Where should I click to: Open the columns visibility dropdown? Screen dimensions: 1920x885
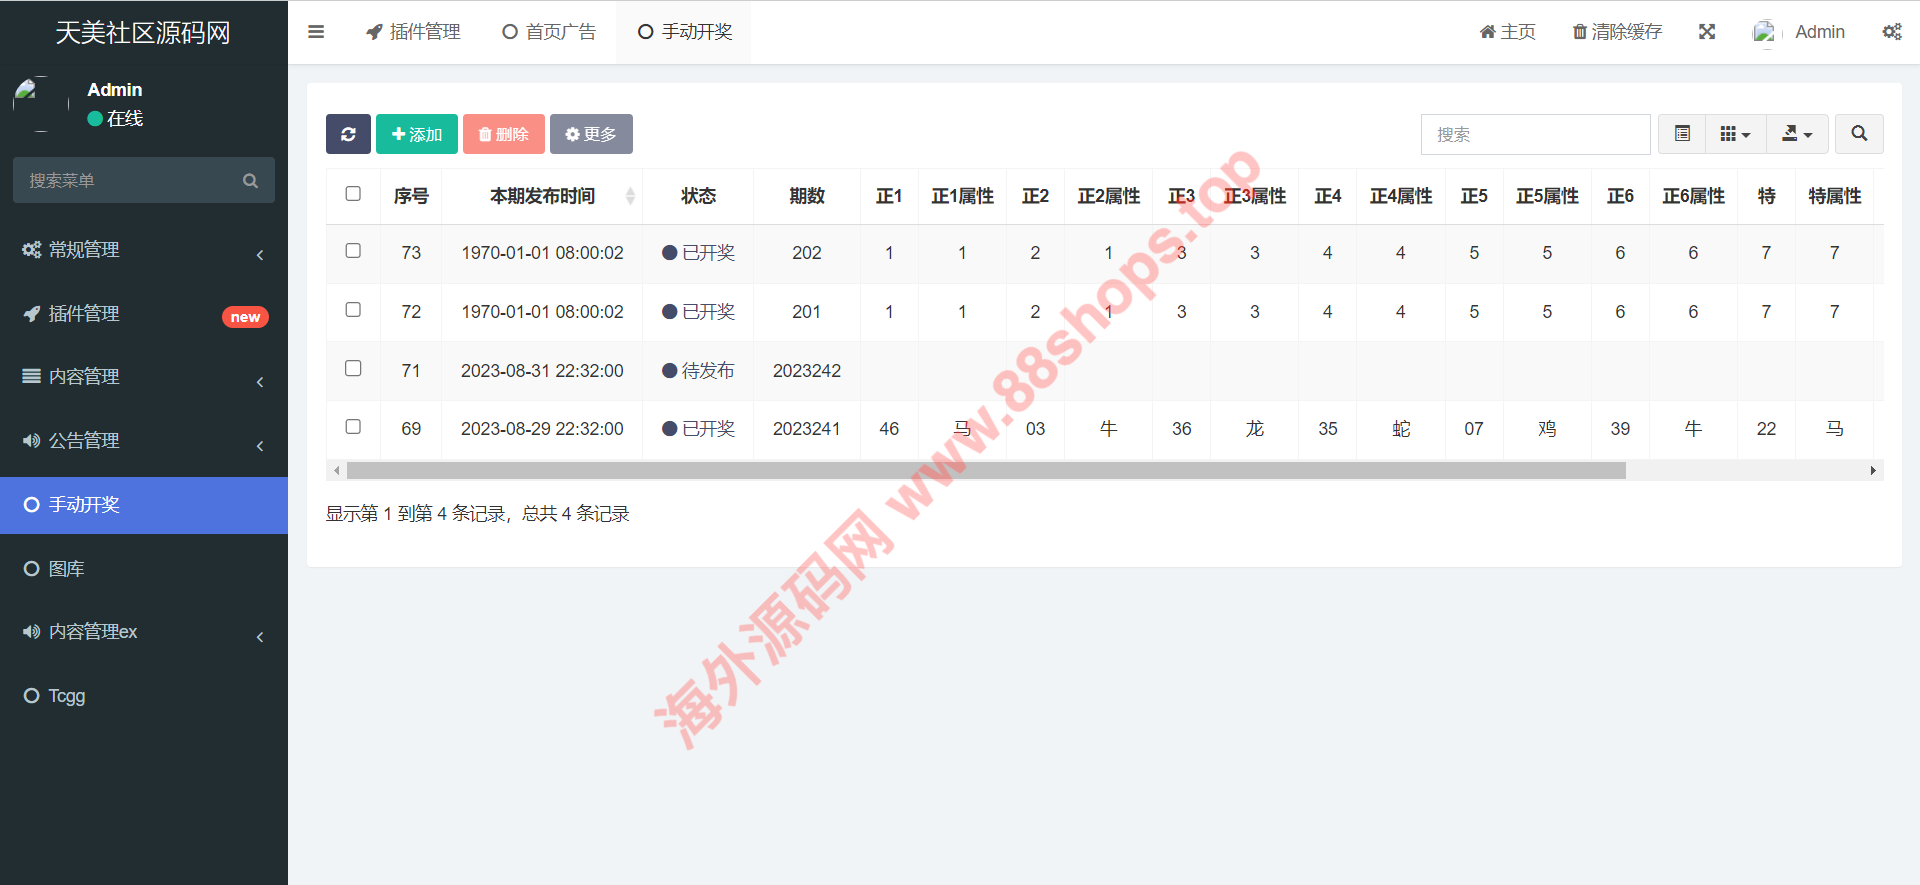(x=1735, y=134)
